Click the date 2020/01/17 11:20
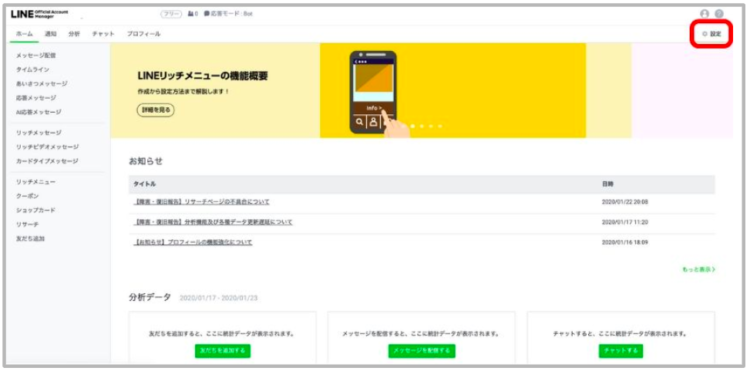Screen dimensions: 750x371 coord(625,222)
